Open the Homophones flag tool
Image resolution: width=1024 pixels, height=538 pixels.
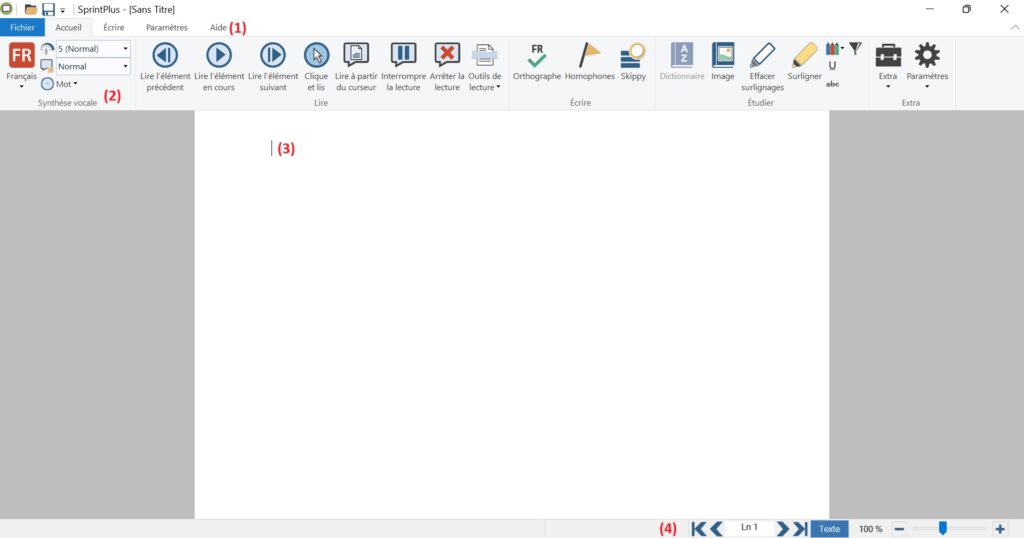590,63
